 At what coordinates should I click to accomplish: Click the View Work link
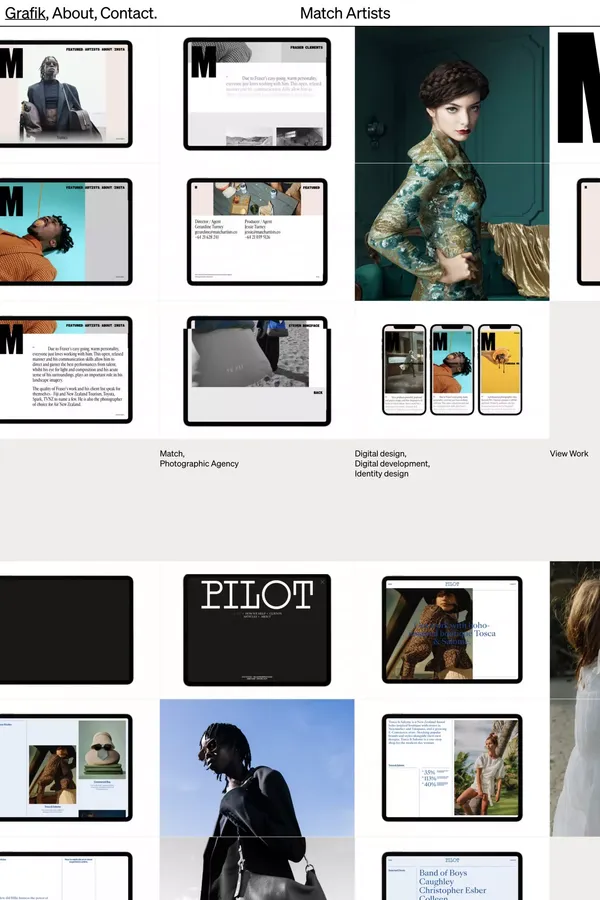click(x=568, y=453)
